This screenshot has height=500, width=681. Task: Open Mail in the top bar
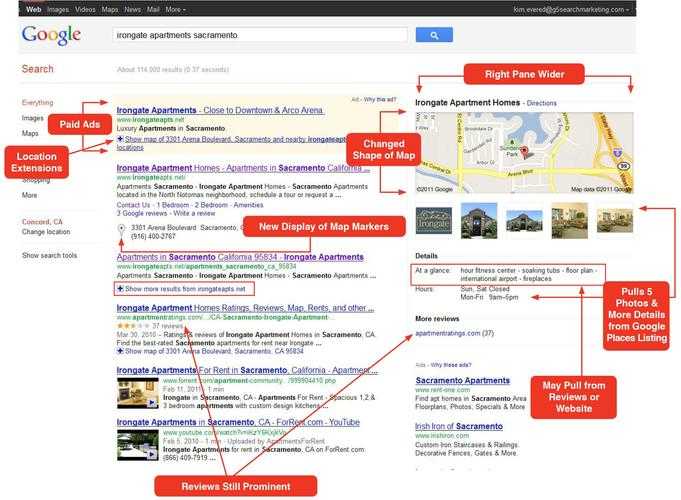(x=153, y=9)
